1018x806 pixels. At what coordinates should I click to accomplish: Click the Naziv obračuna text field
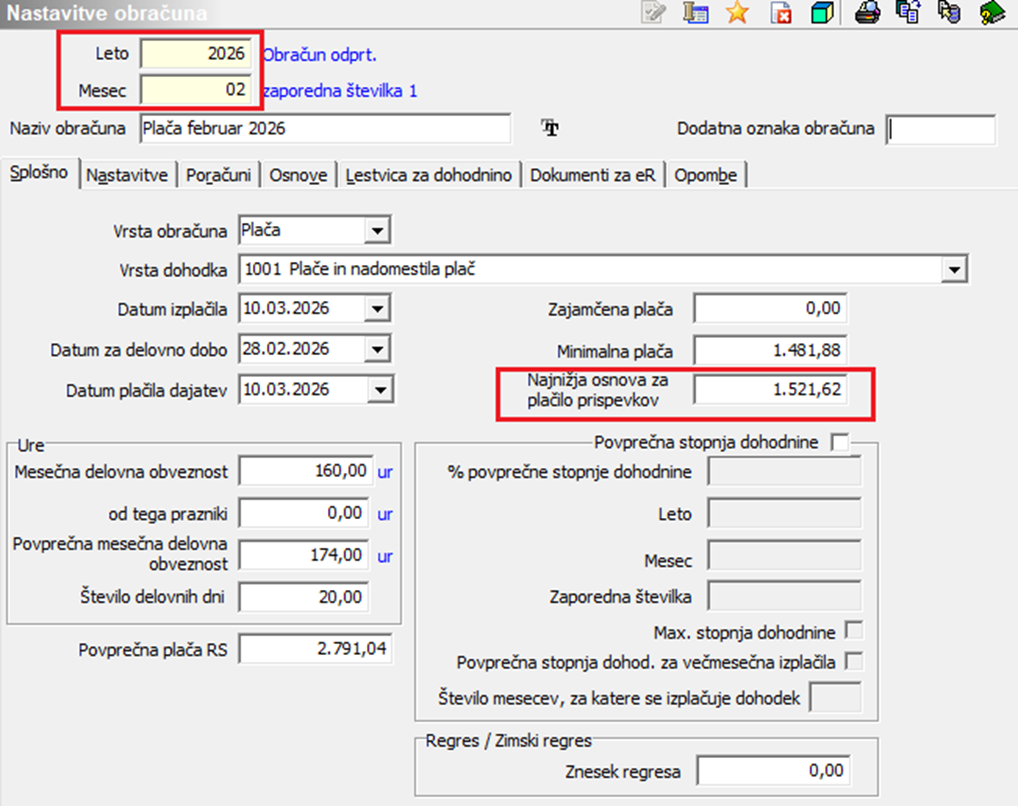click(325, 129)
